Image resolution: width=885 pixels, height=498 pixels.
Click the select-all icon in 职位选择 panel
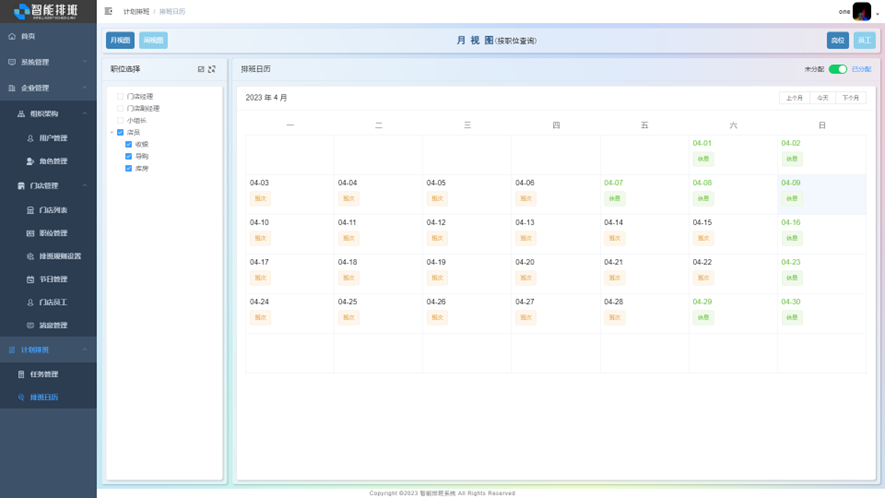coord(201,69)
